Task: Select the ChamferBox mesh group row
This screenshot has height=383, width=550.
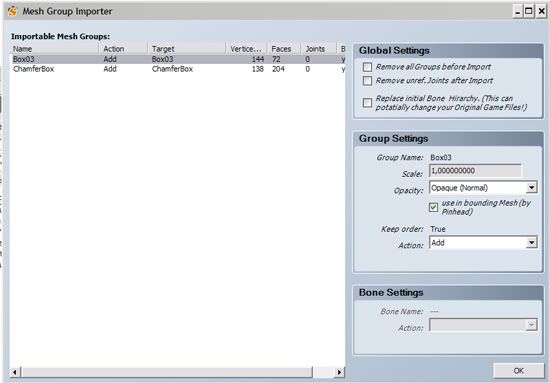Action: coord(178,69)
